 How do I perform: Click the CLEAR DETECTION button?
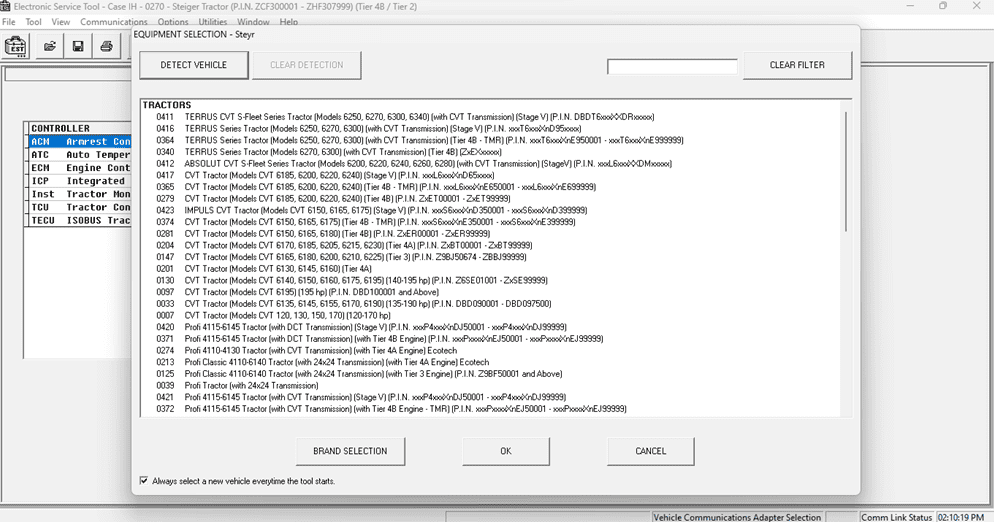307,65
